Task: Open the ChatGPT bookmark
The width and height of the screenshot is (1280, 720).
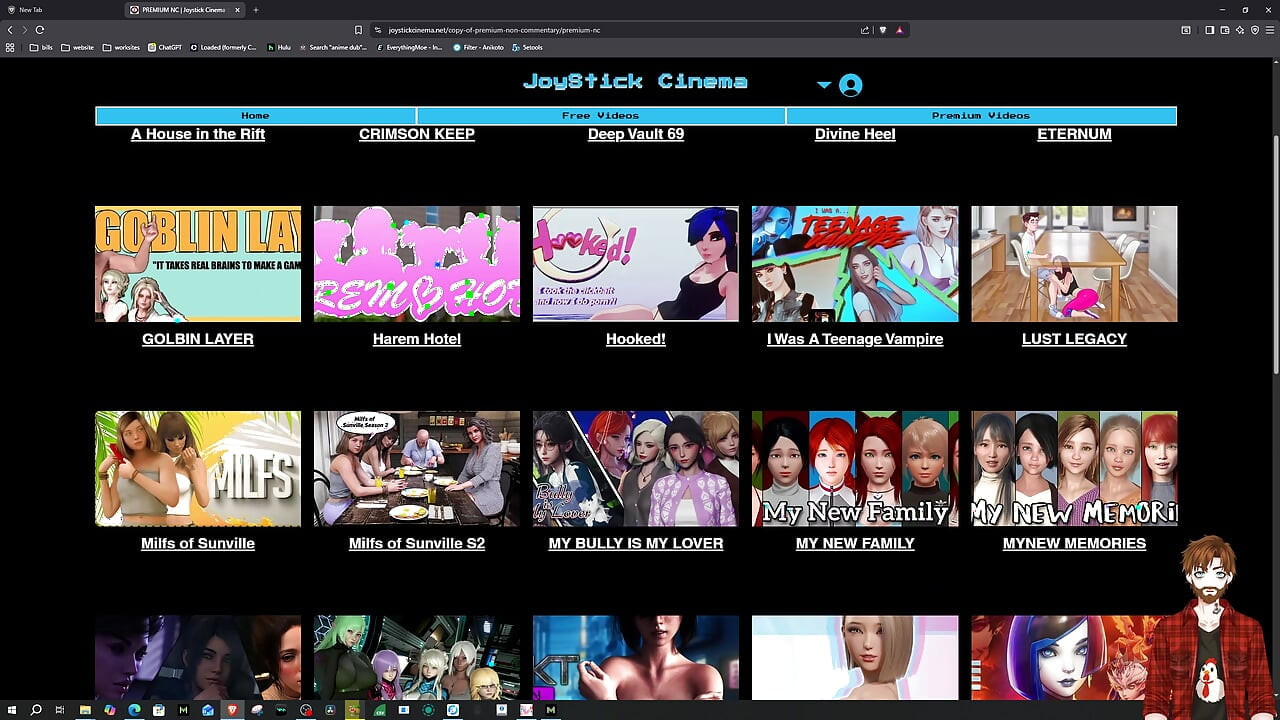Action: click(x=165, y=47)
